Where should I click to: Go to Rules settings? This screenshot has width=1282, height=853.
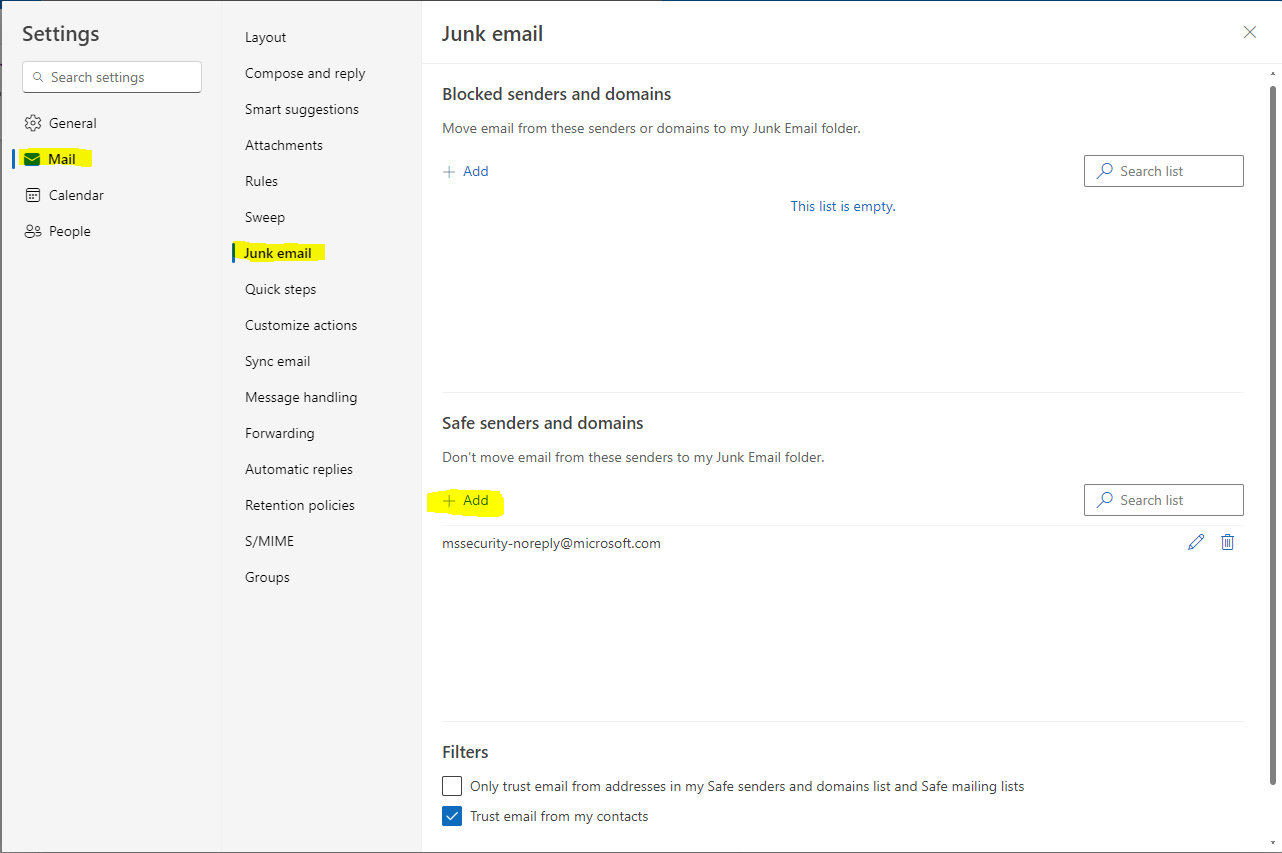(x=262, y=181)
